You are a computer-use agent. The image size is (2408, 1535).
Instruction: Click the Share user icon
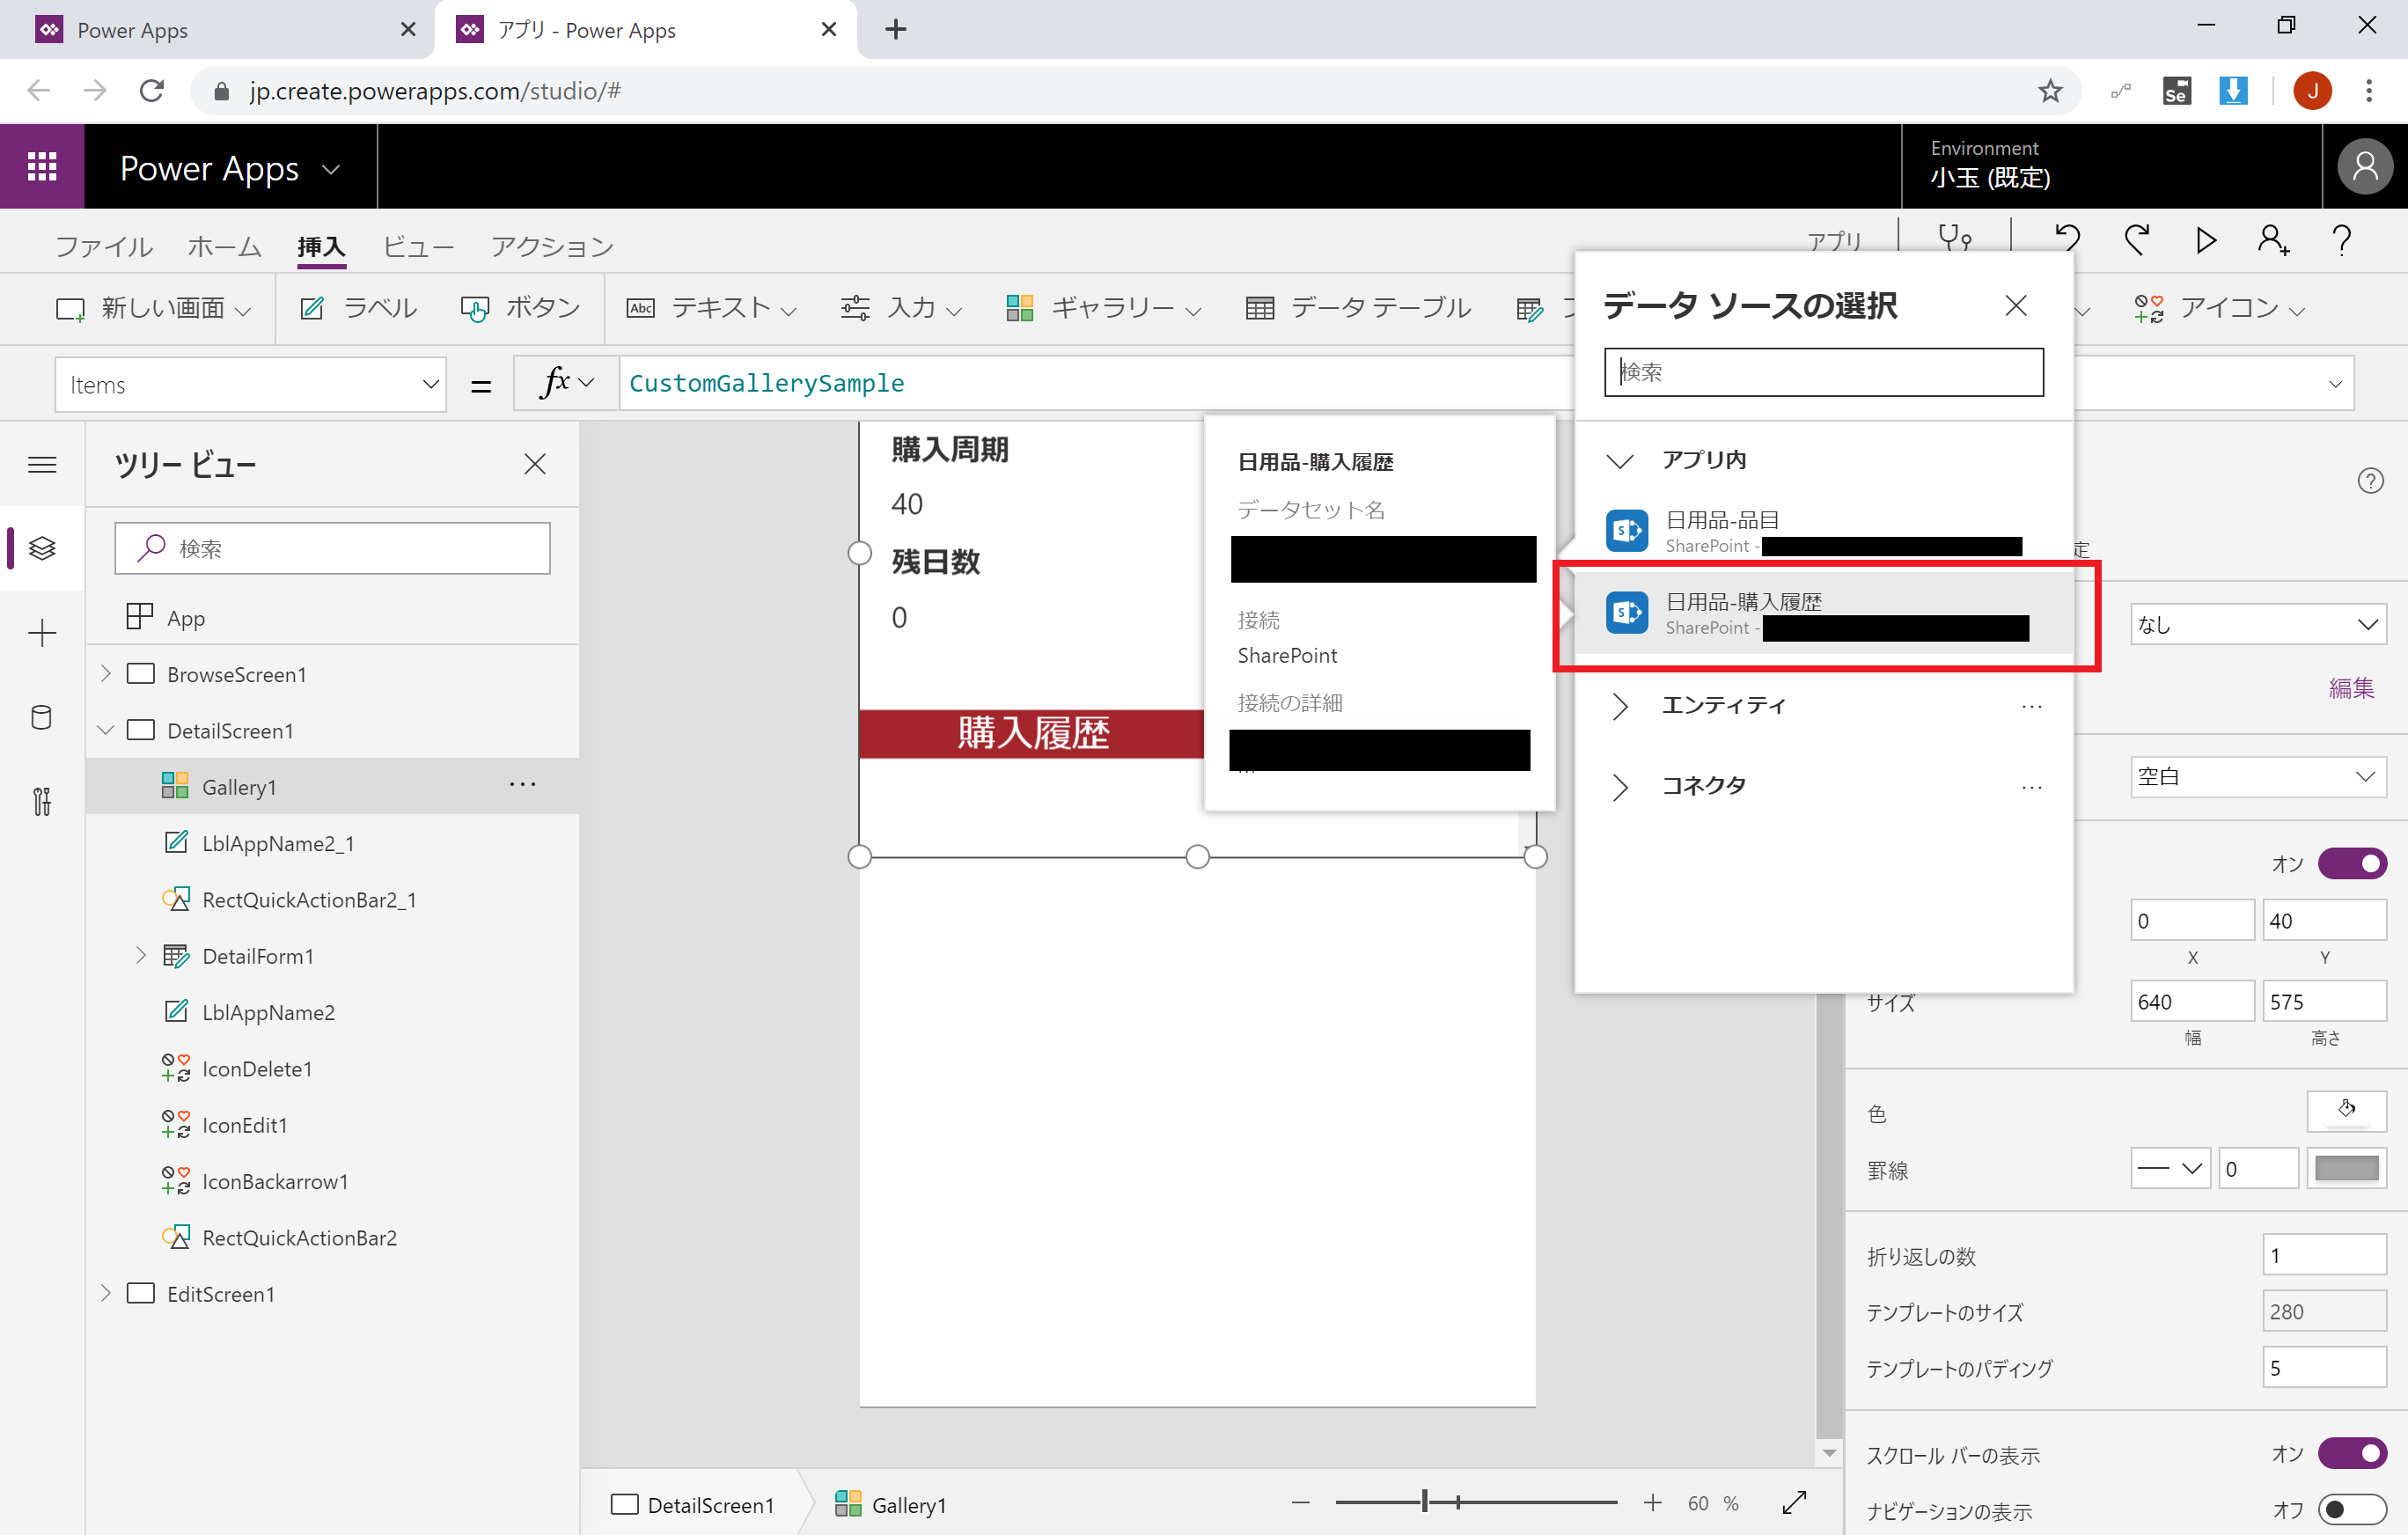(x=2272, y=240)
